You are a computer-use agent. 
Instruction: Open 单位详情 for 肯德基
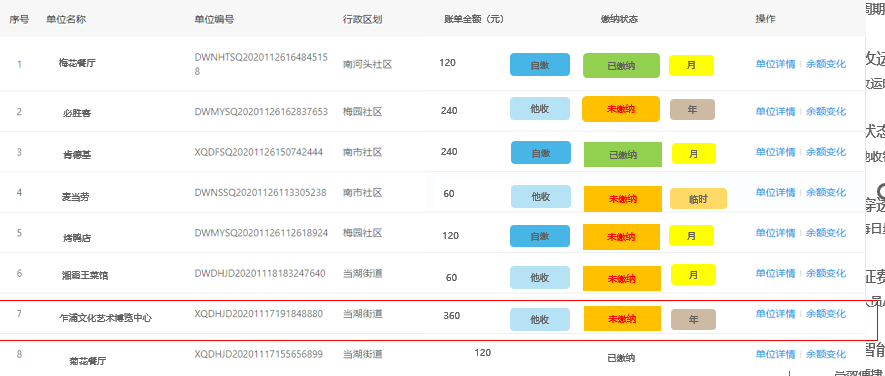[x=775, y=152]
